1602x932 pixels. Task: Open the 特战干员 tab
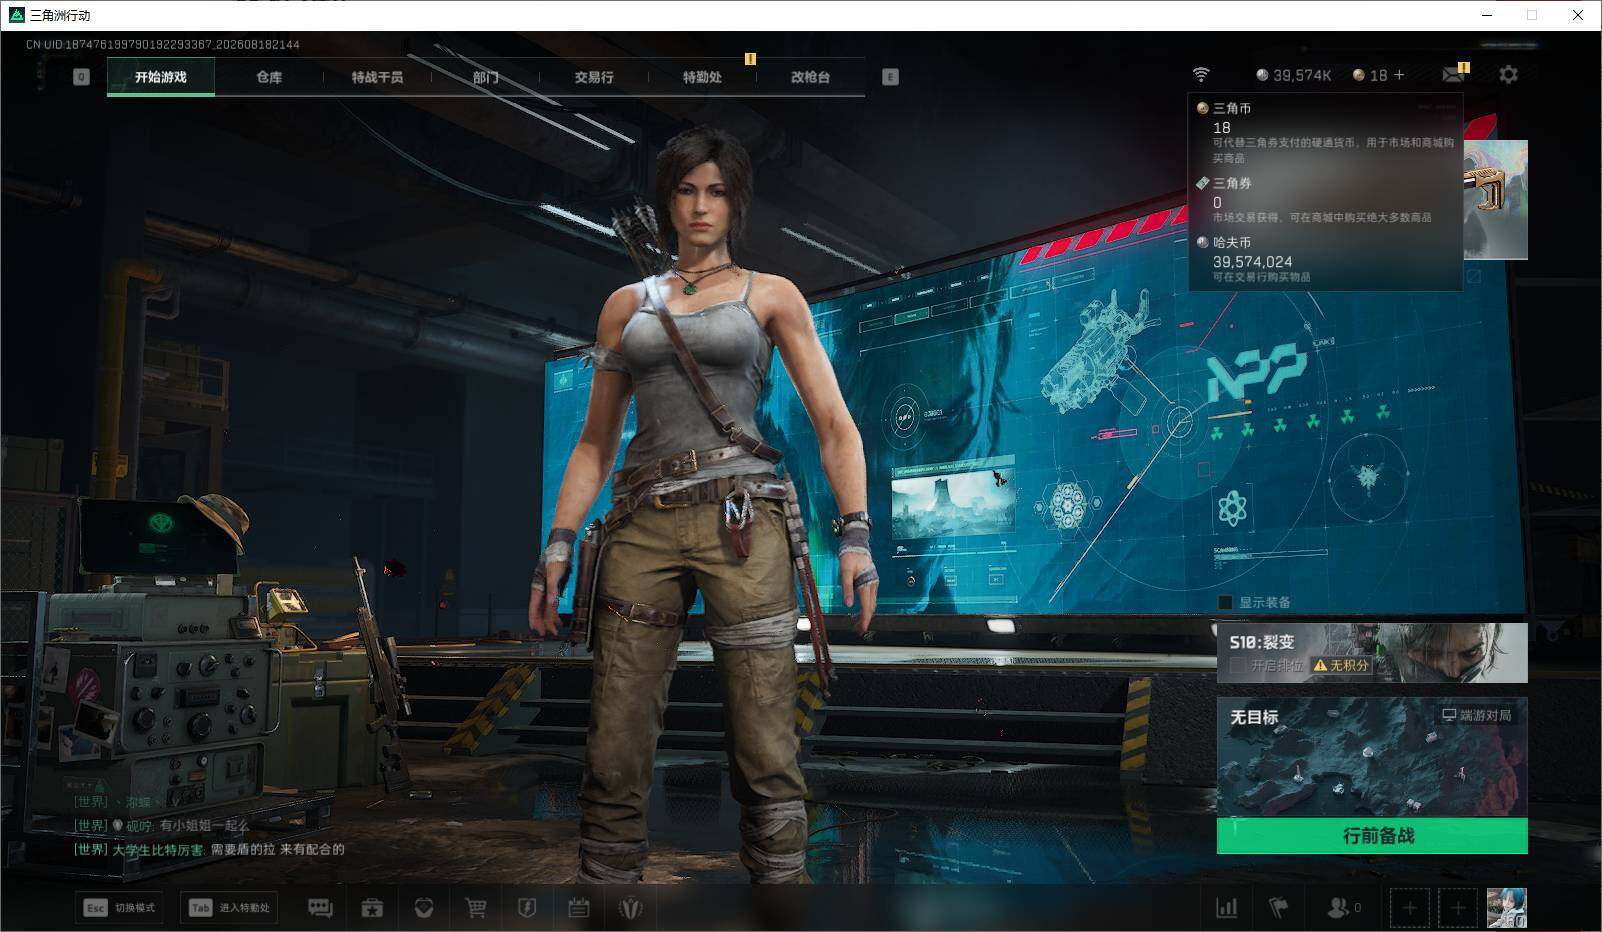click(377, 77)
